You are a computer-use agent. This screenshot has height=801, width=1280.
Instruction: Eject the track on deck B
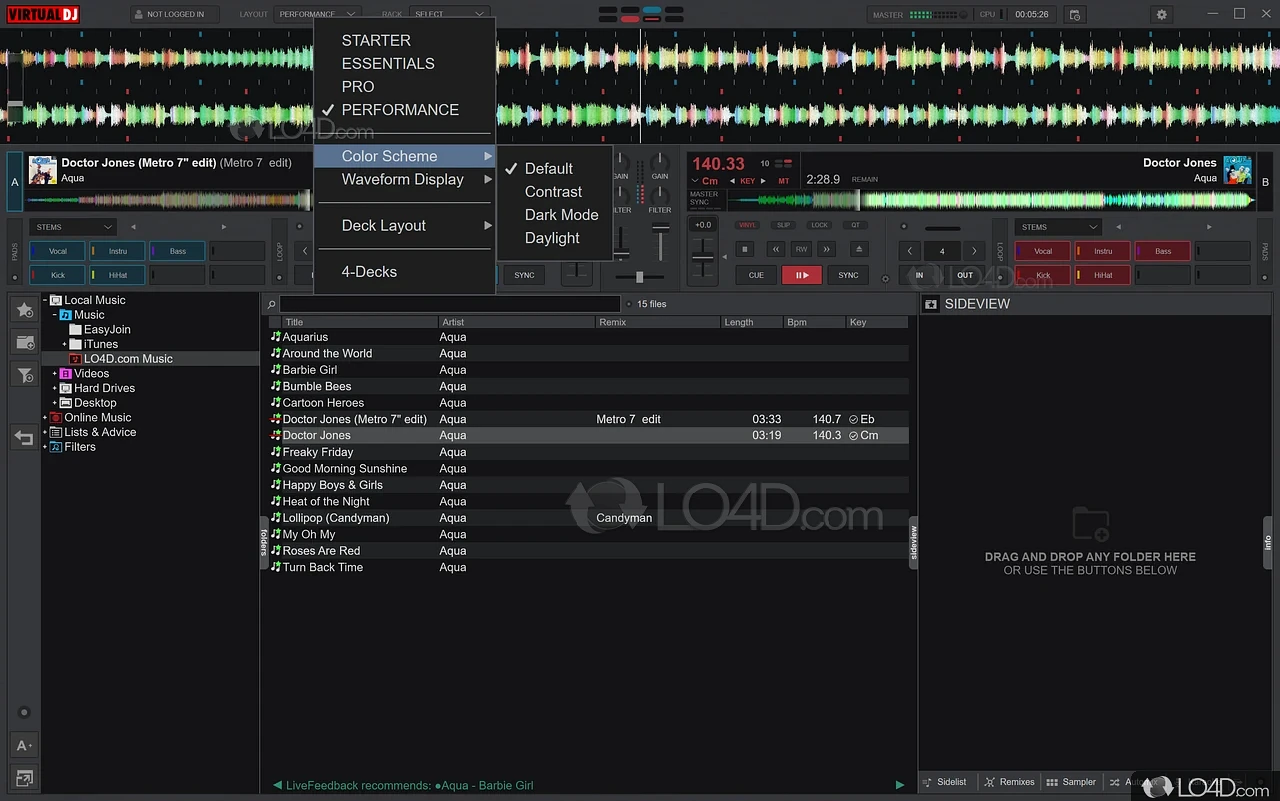[857, 249]
